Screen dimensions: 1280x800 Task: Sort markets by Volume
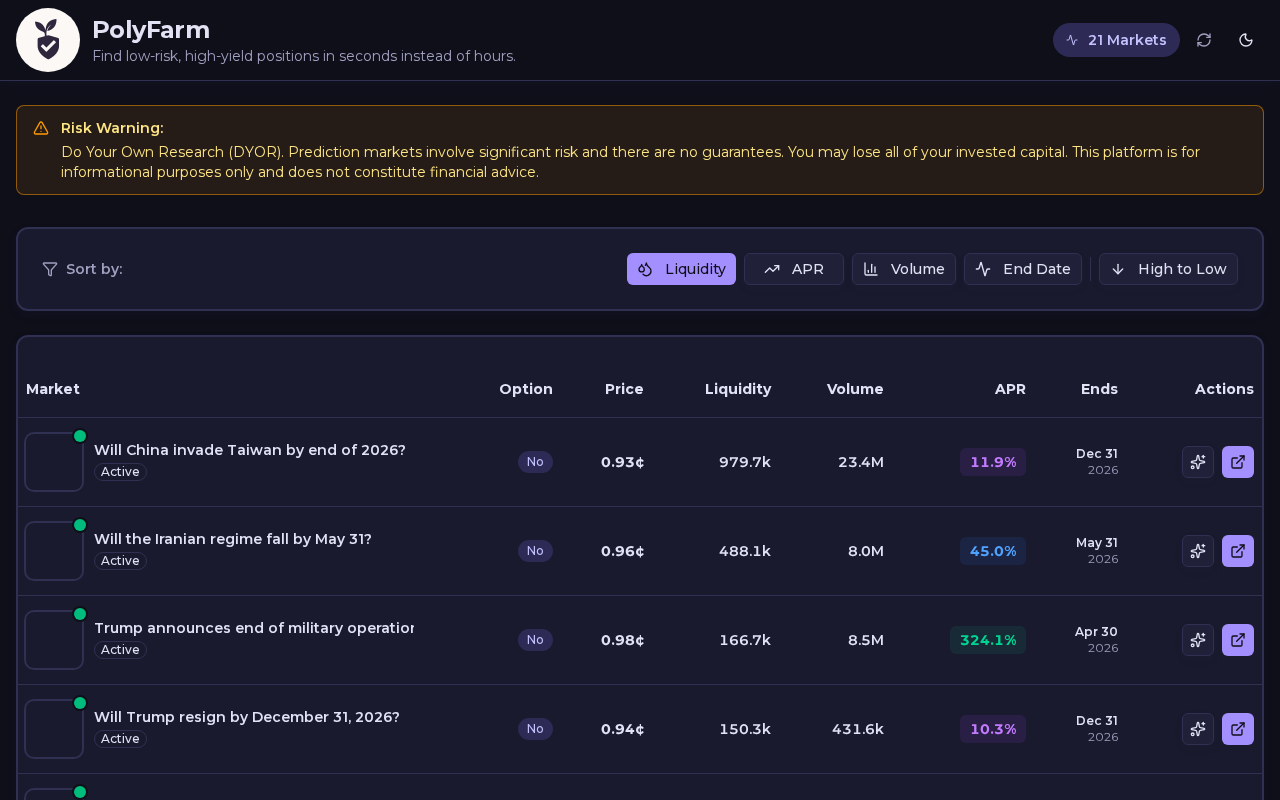pos(904,269)
